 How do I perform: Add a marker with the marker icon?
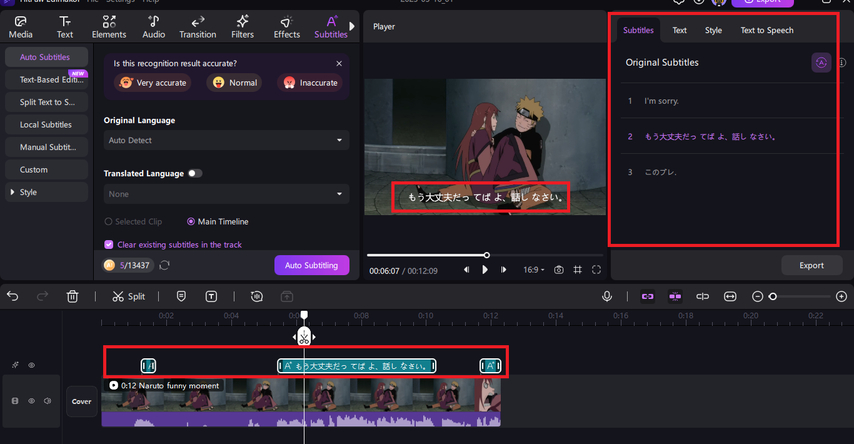181,296
